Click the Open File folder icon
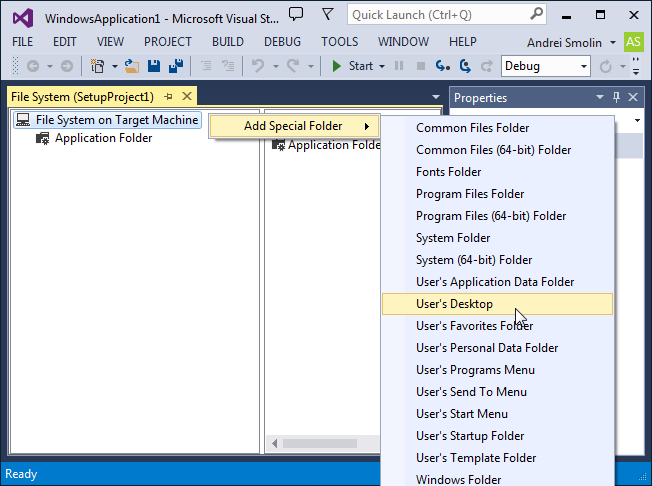652x486 pixels. [x=132, y=66]
